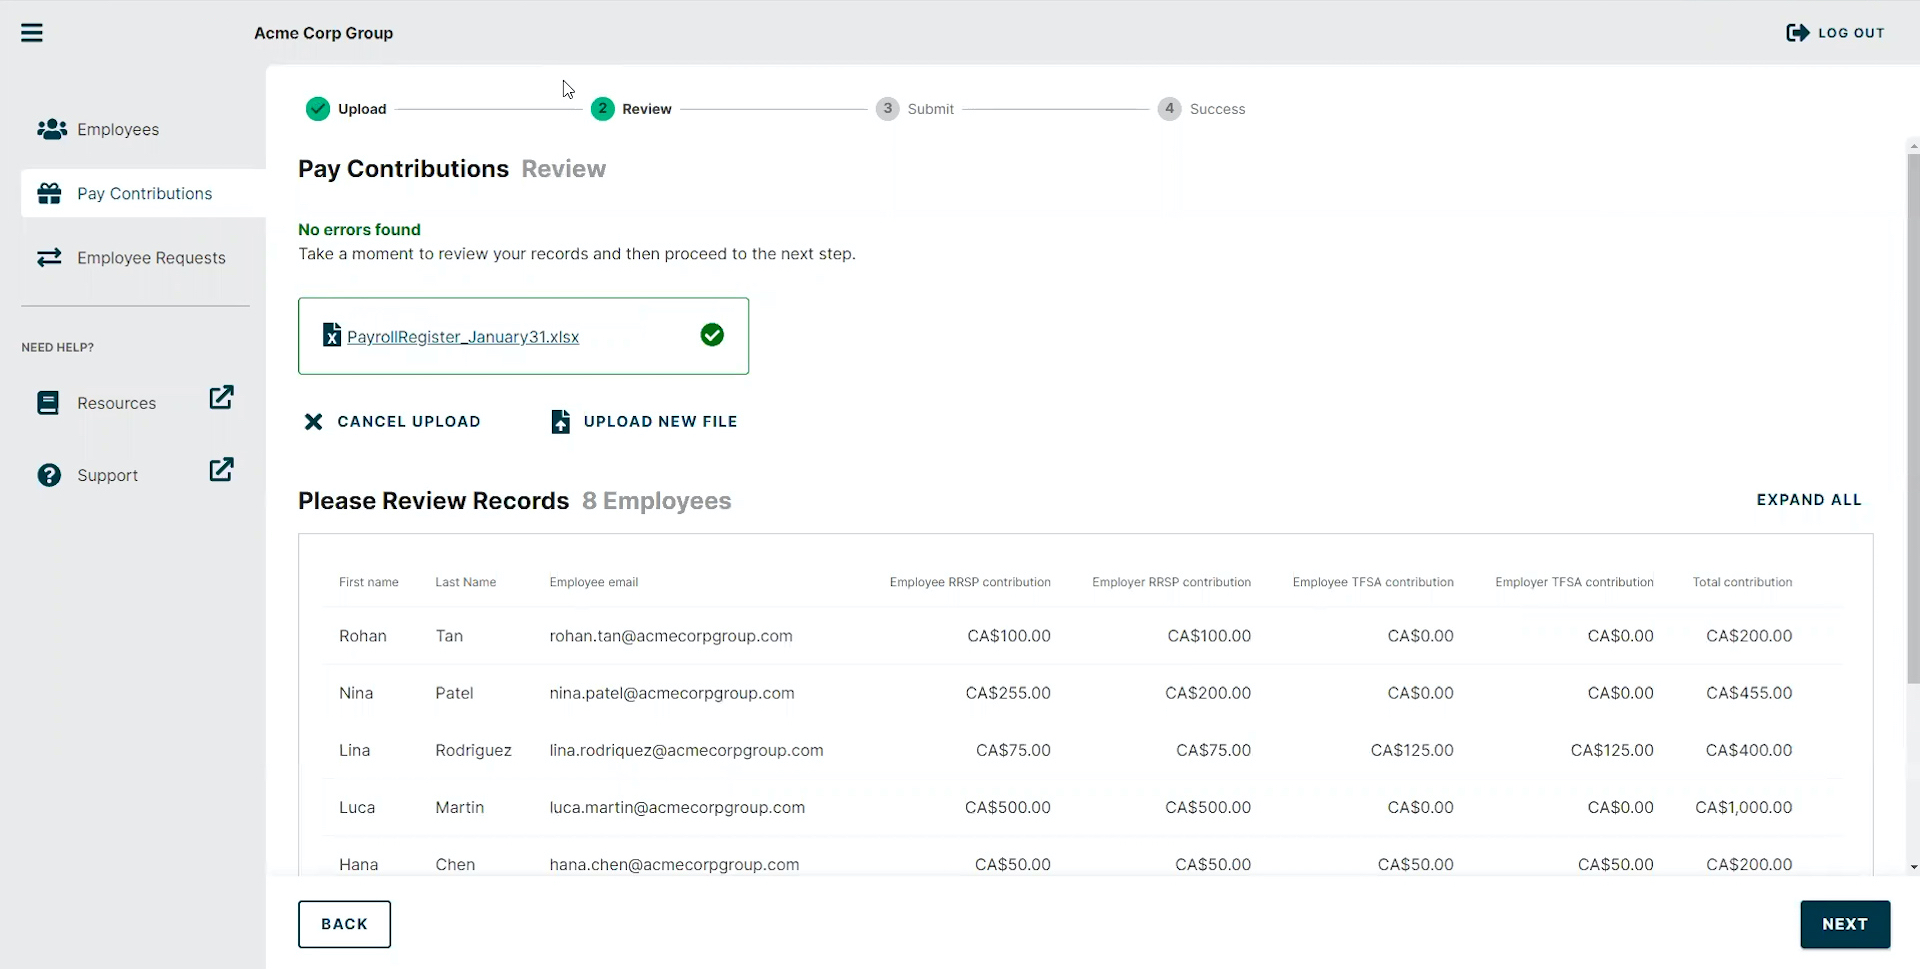Image resolution: width=1920 pixels, height=969 pixels.
Task: Click Employee RRSP contribution column header
Action: tap(970, 582)
